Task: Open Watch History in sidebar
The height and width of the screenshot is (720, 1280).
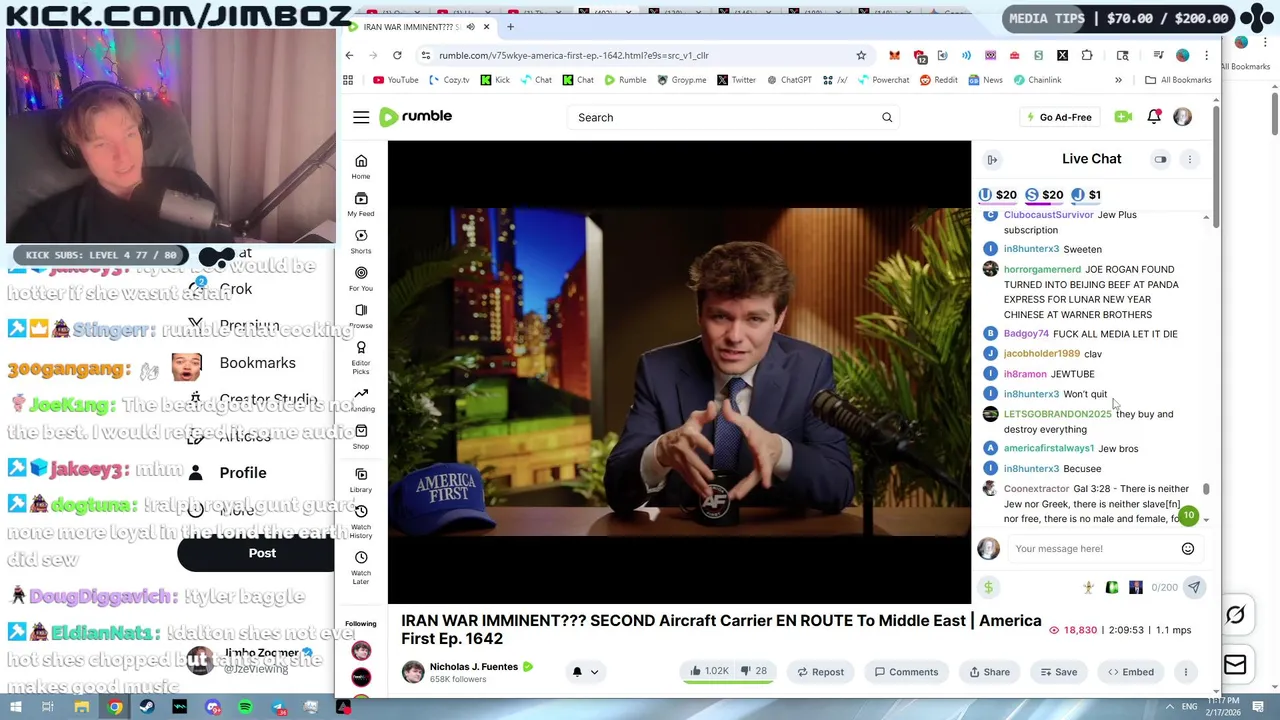Action: [x=361, y=521]
